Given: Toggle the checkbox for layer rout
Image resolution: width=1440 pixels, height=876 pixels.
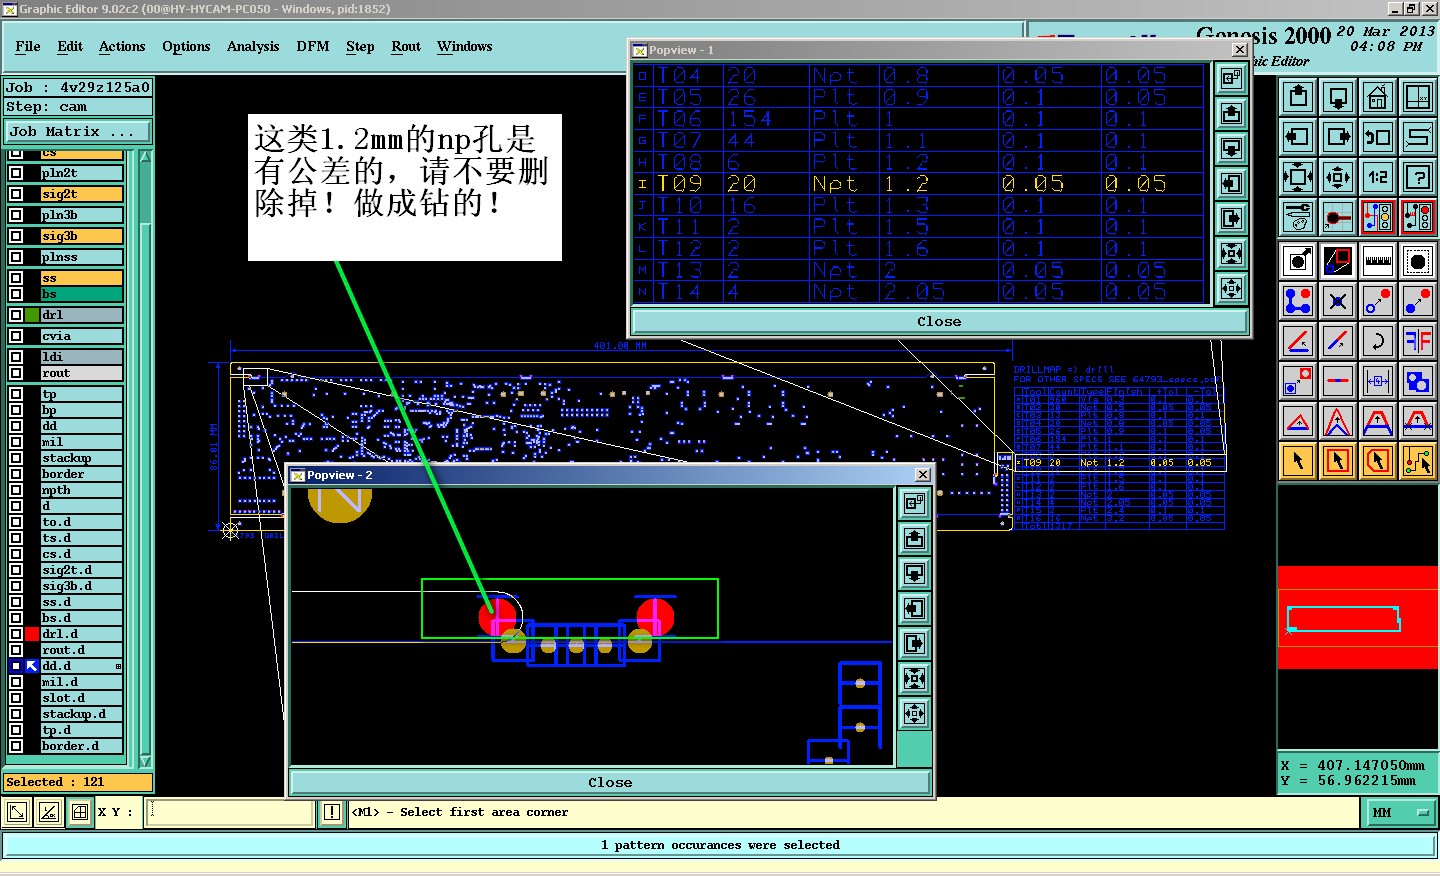Looking at the screenshot, I should point(16,373).
